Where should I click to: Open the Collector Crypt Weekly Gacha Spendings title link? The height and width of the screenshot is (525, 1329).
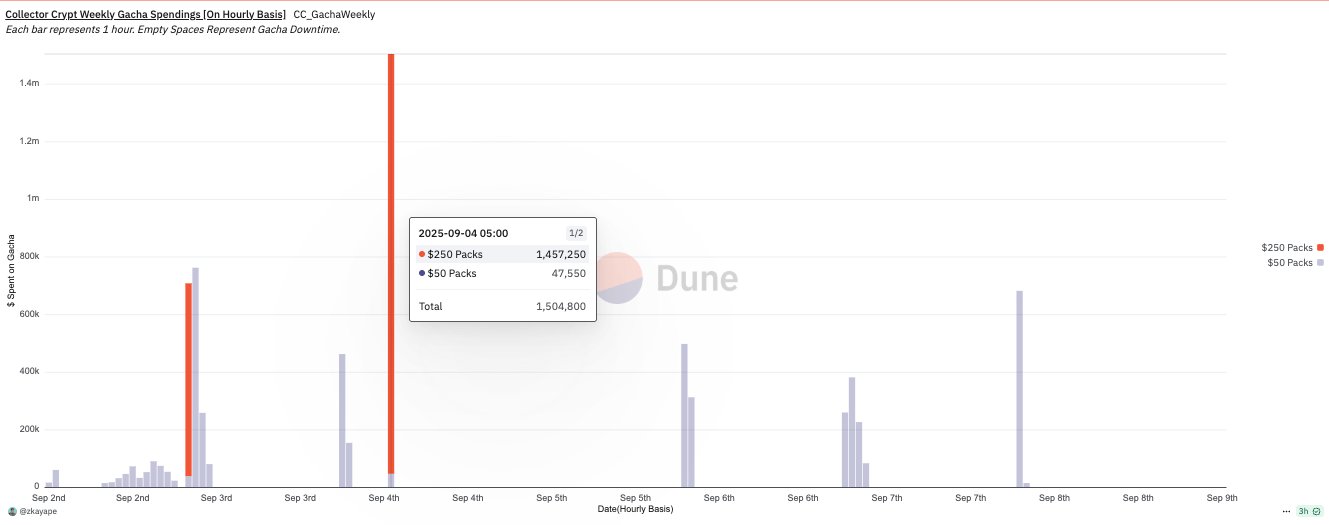(146, 15)
